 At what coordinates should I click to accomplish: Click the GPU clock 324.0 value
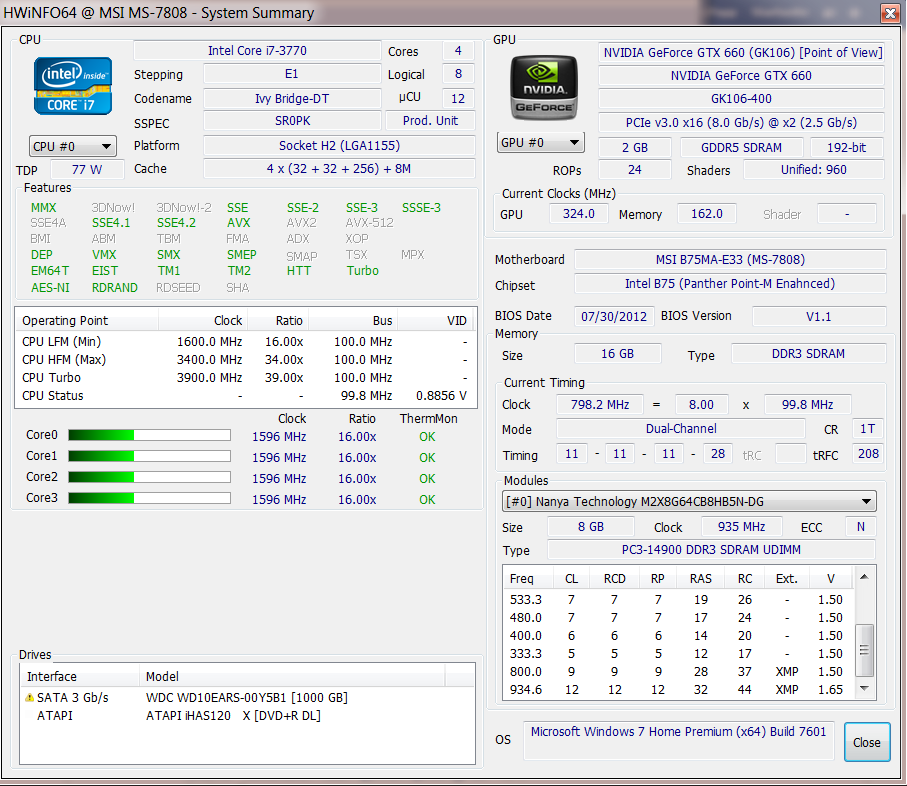click(578, 213)
